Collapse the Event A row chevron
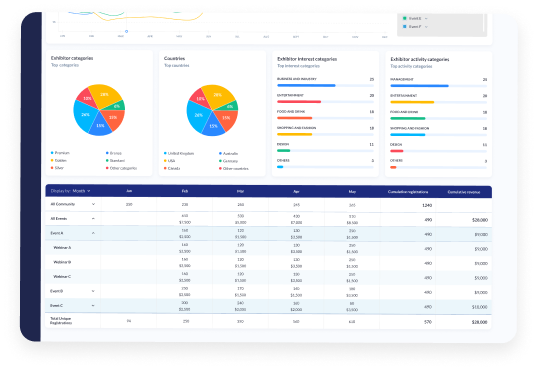 (x=93, y=233)
